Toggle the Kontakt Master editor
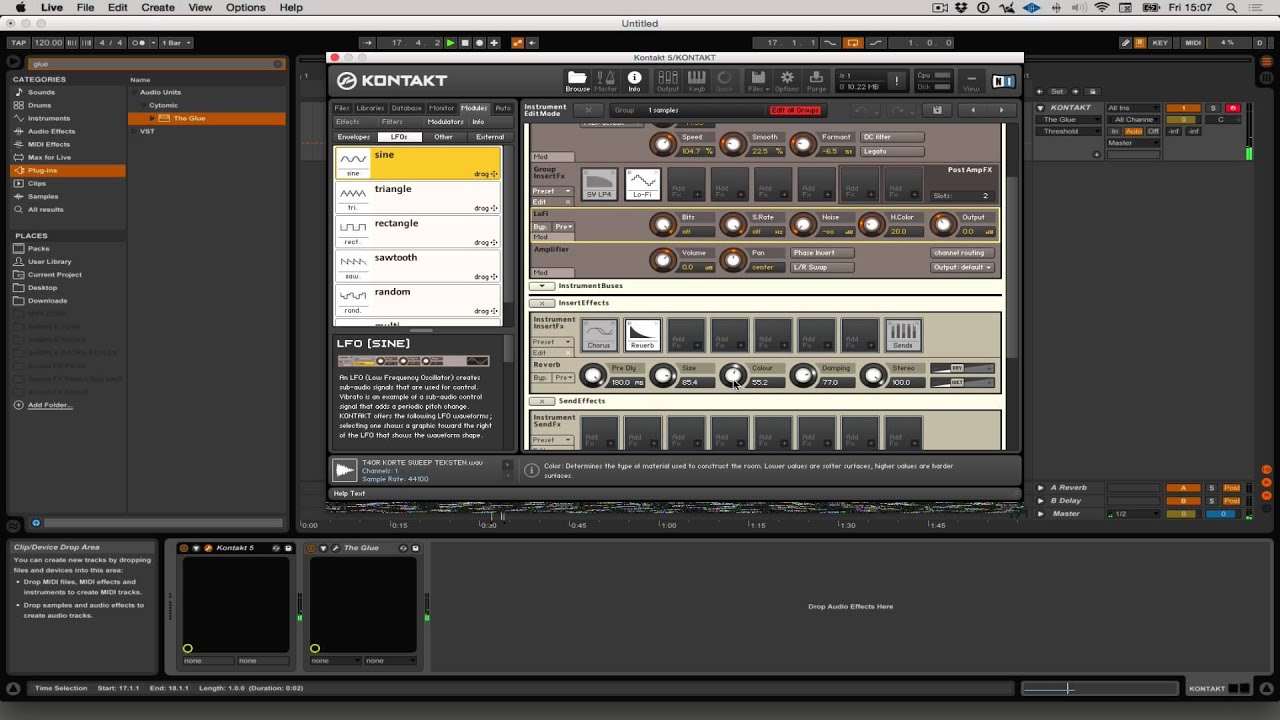This screenshot has width=1280, height=720. [x=606, y=80]
